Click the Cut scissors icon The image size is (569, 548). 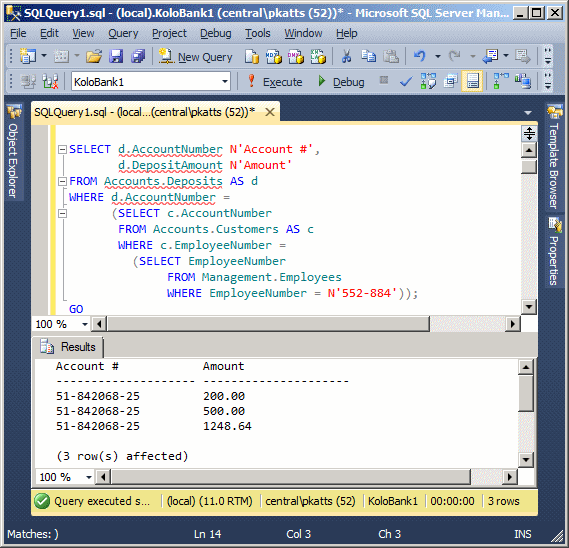tap(347, 57)
